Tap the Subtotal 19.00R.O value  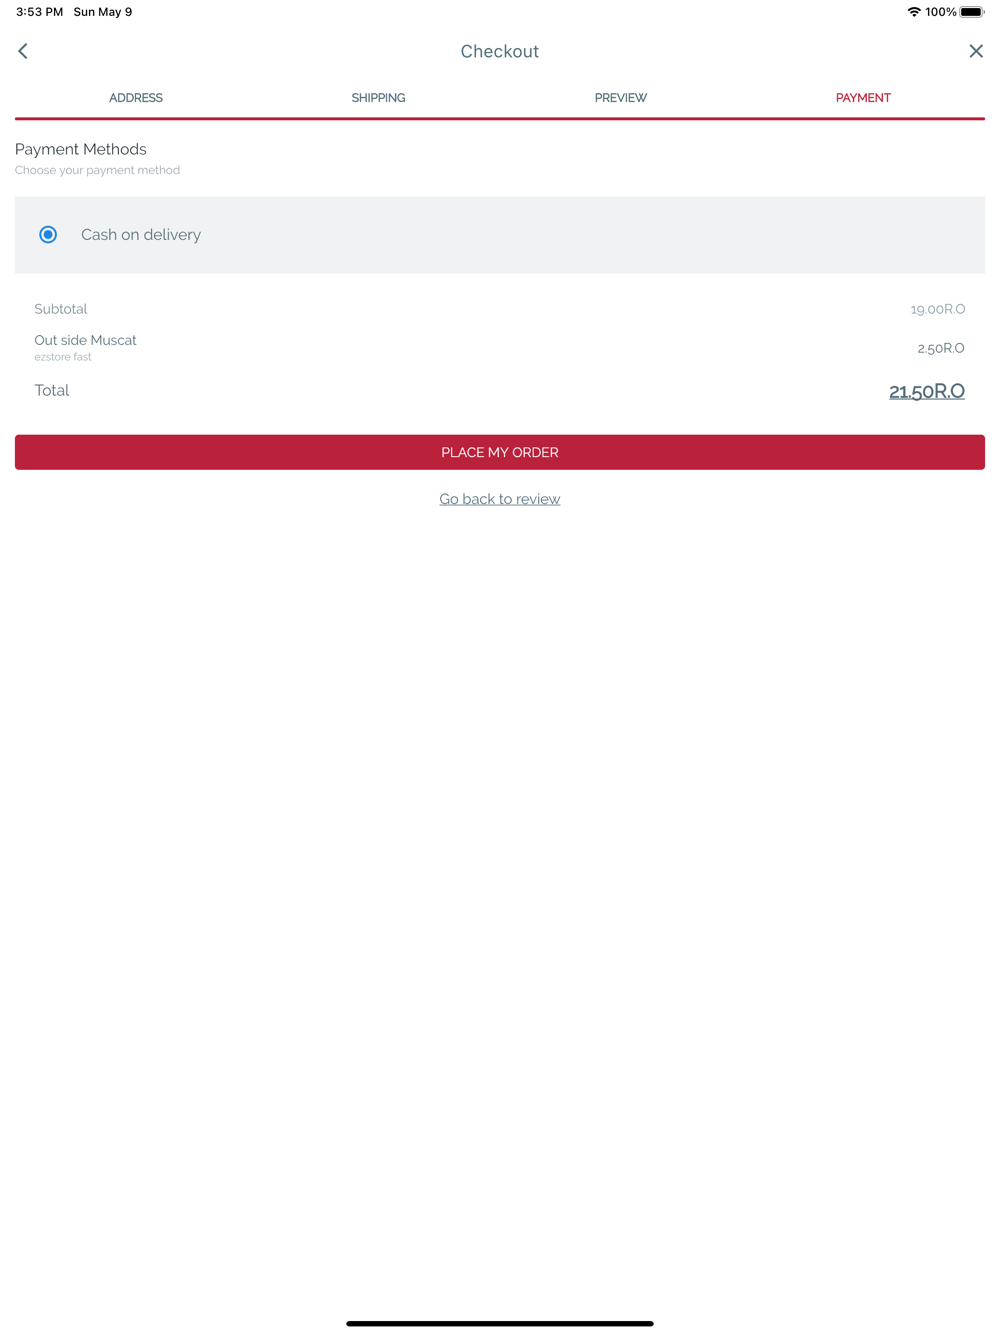point(938,309)
